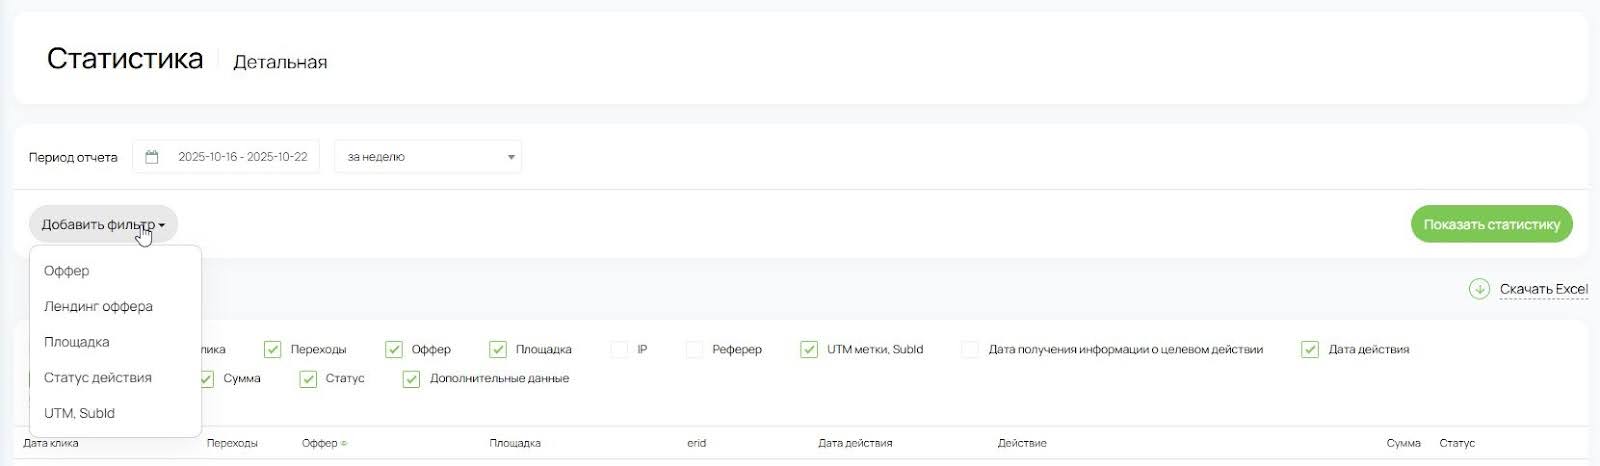The width and height of the screenshot is (1600, 466).
Task: Enable the 'IP' column checkbox
Action: coord(619,349)
